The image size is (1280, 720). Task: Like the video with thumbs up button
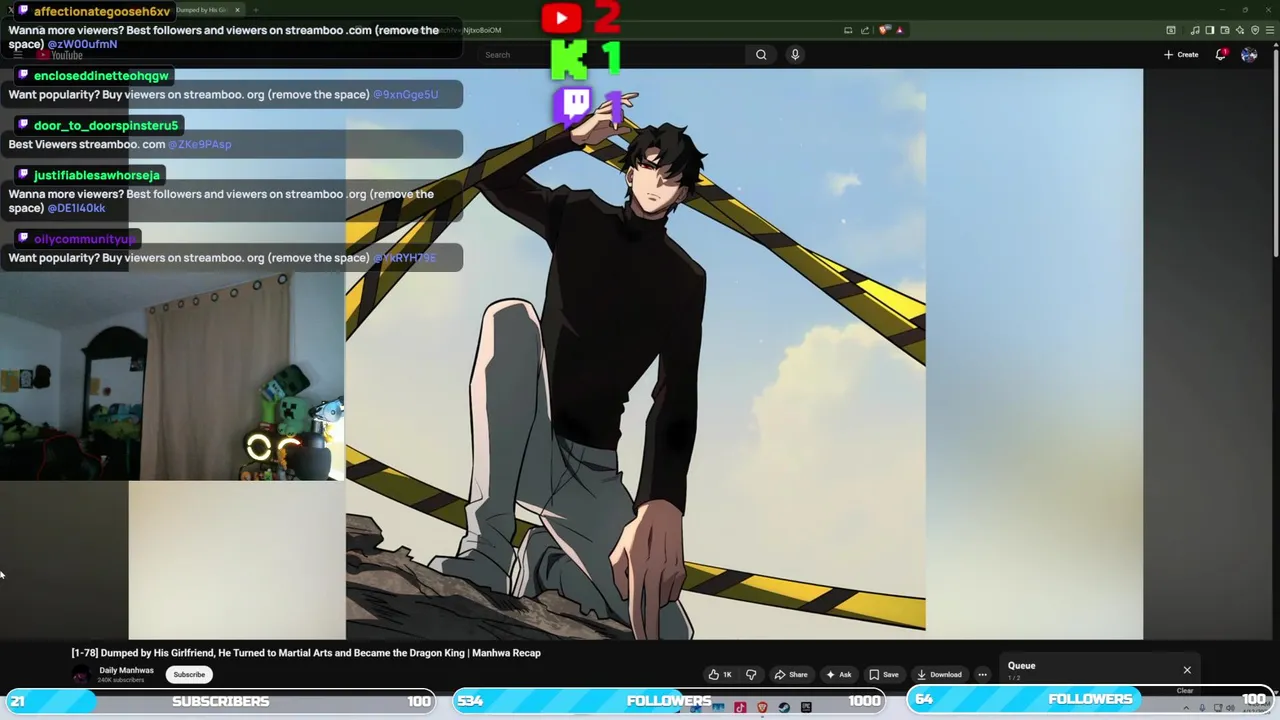pyautogui.click(x=719, y=674)
